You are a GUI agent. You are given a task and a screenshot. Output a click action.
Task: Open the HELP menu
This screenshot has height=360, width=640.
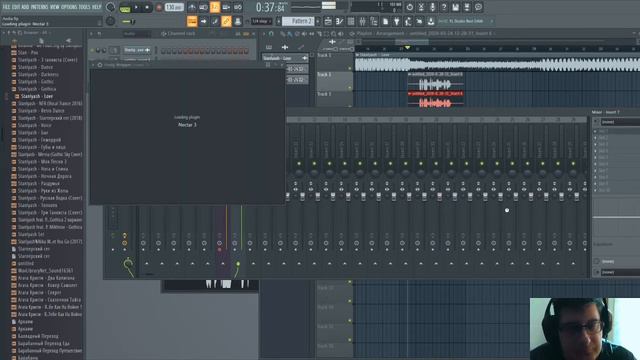pos(97,7)
